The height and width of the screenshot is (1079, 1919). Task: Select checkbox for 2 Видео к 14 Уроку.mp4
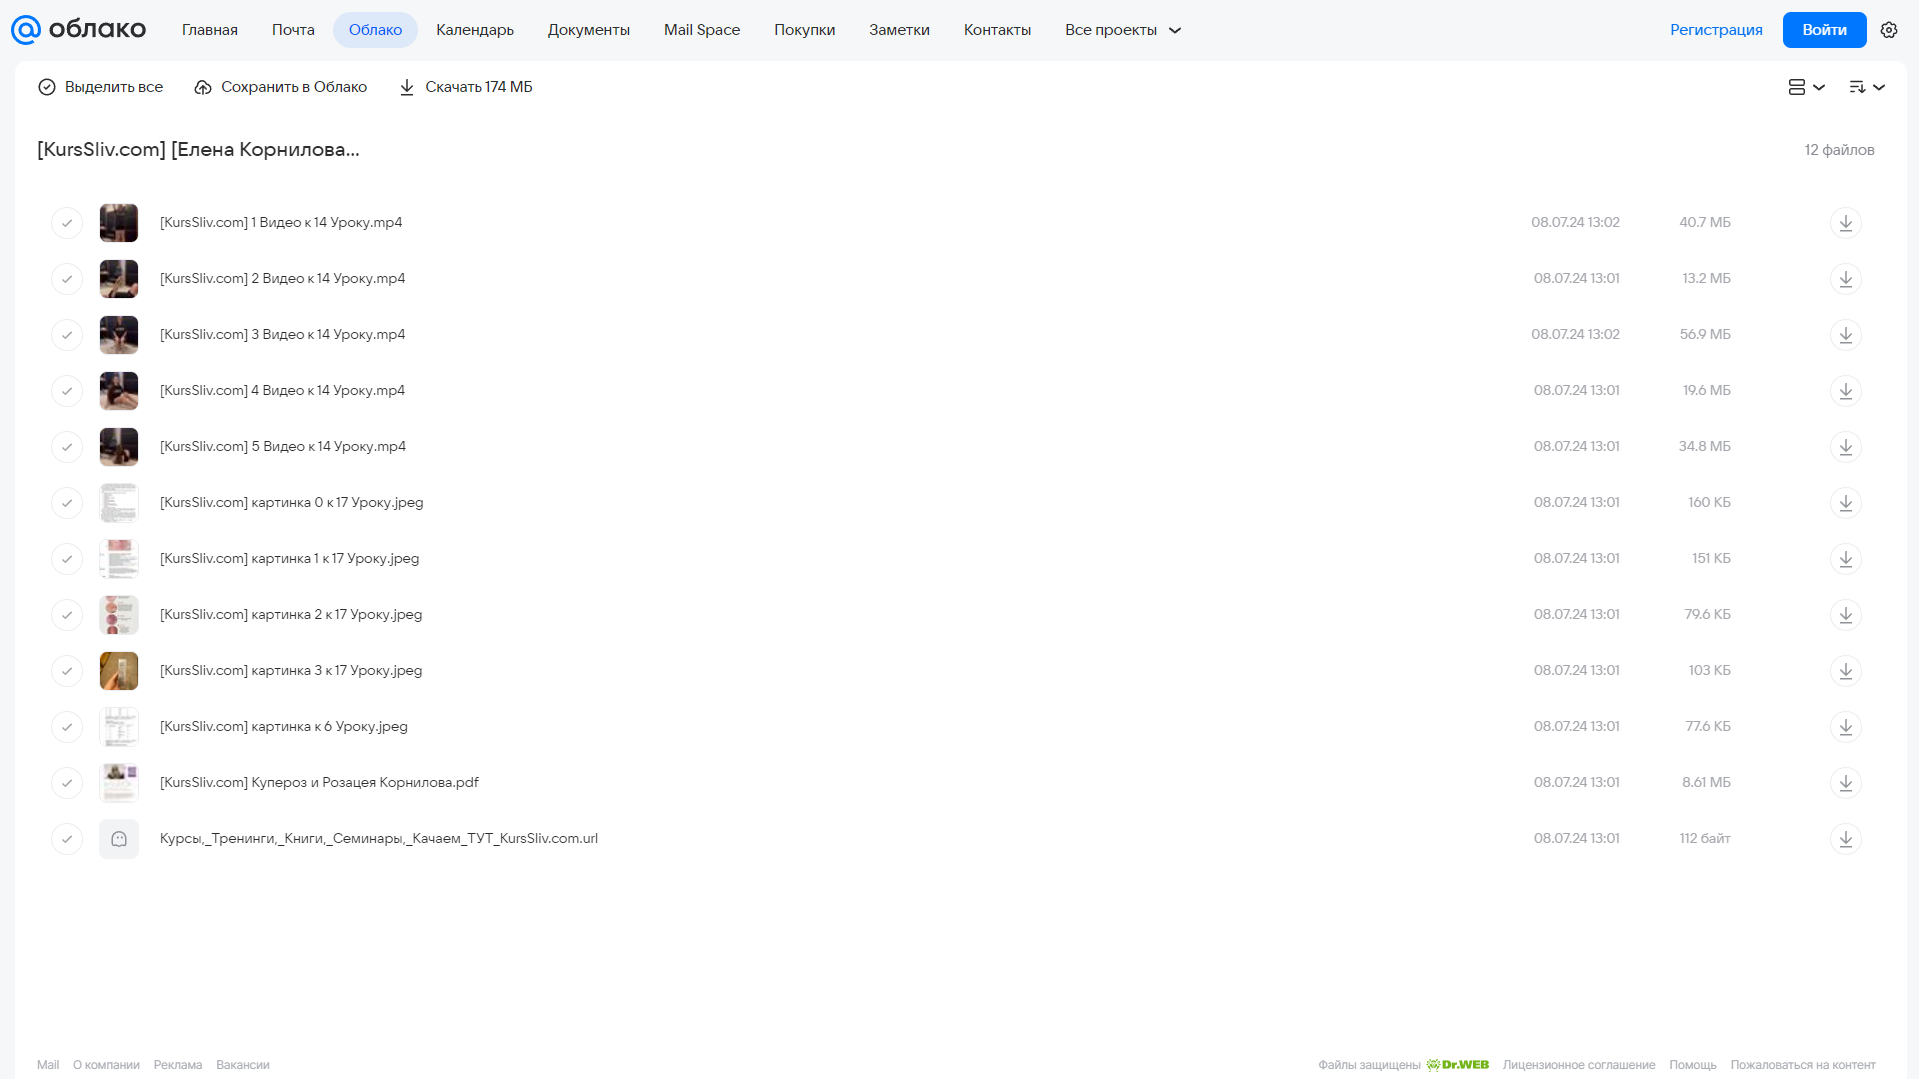tap(67, 279)
